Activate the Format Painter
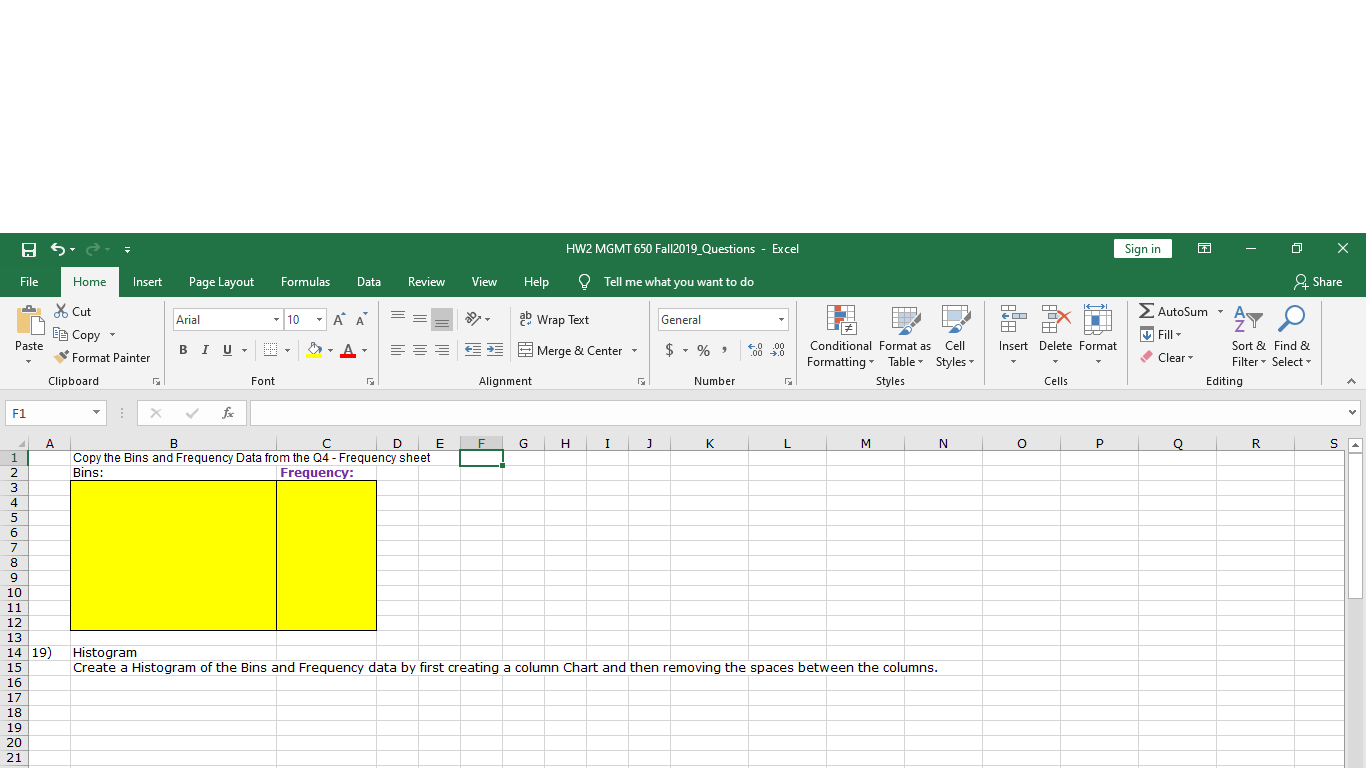The width and height of the screenshot is (1366, 768). click(103, 358)
